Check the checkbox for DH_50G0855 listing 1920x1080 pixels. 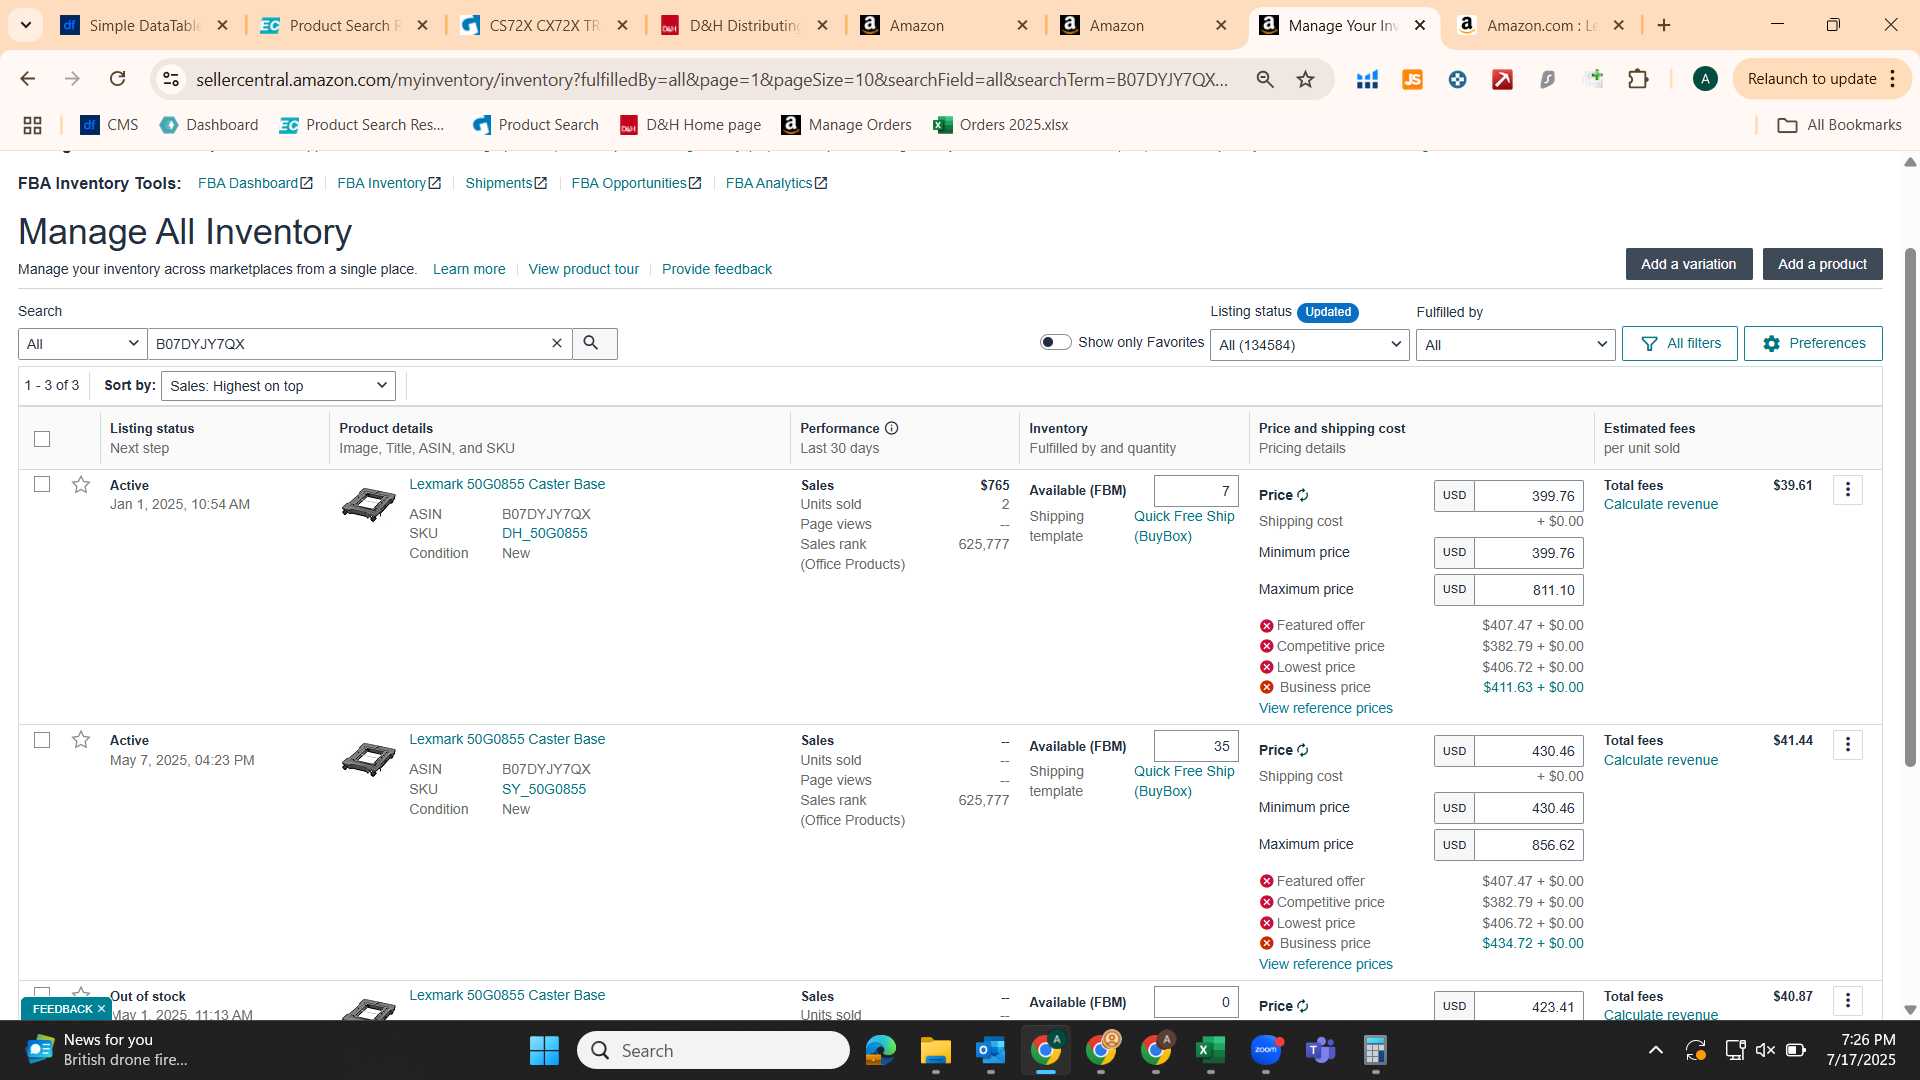pyautogui.click(x=42, y=484)
